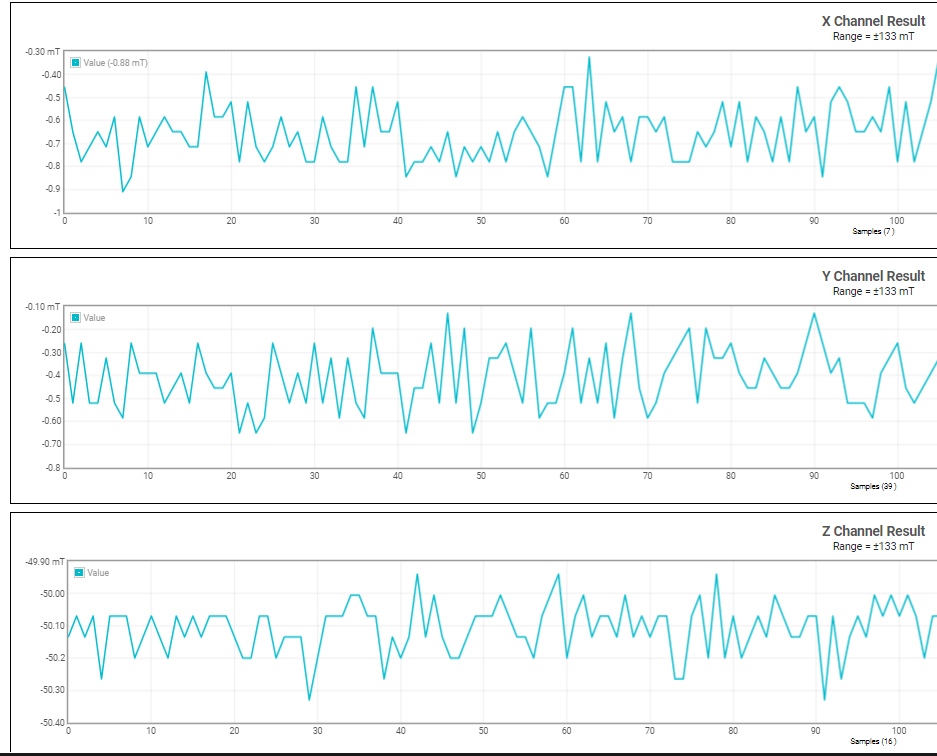
Task: Toggle the X Channel Value legend checkbox
Action: [x=75, y=63]
